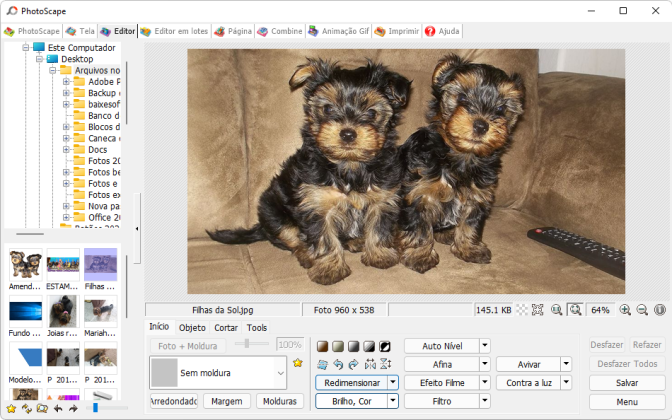Screen dimensions: 672x420
Task: Click the Salvar button
Action: [x=627, y=382]
